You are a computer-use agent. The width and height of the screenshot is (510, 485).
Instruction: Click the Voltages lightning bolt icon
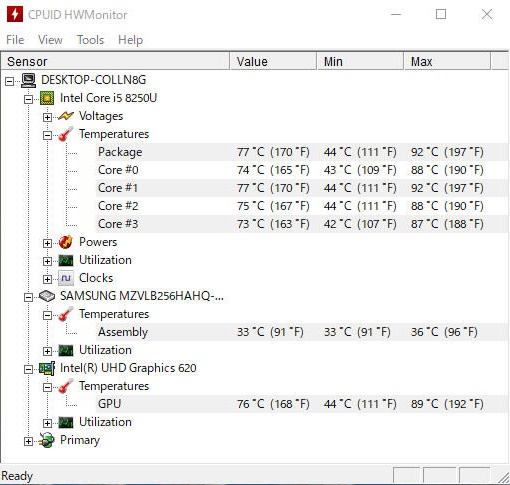[66, 116]
